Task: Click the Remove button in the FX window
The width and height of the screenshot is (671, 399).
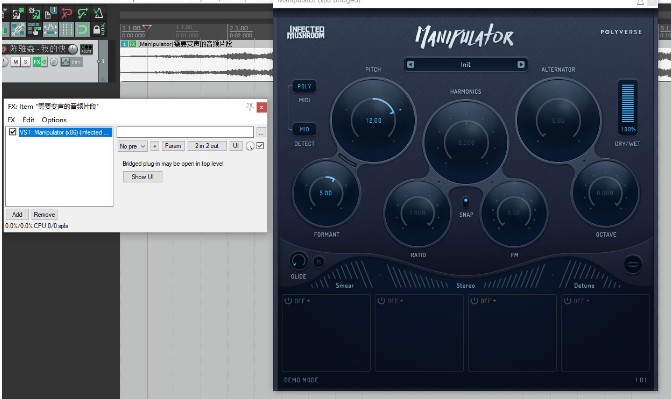Action: 44,214
